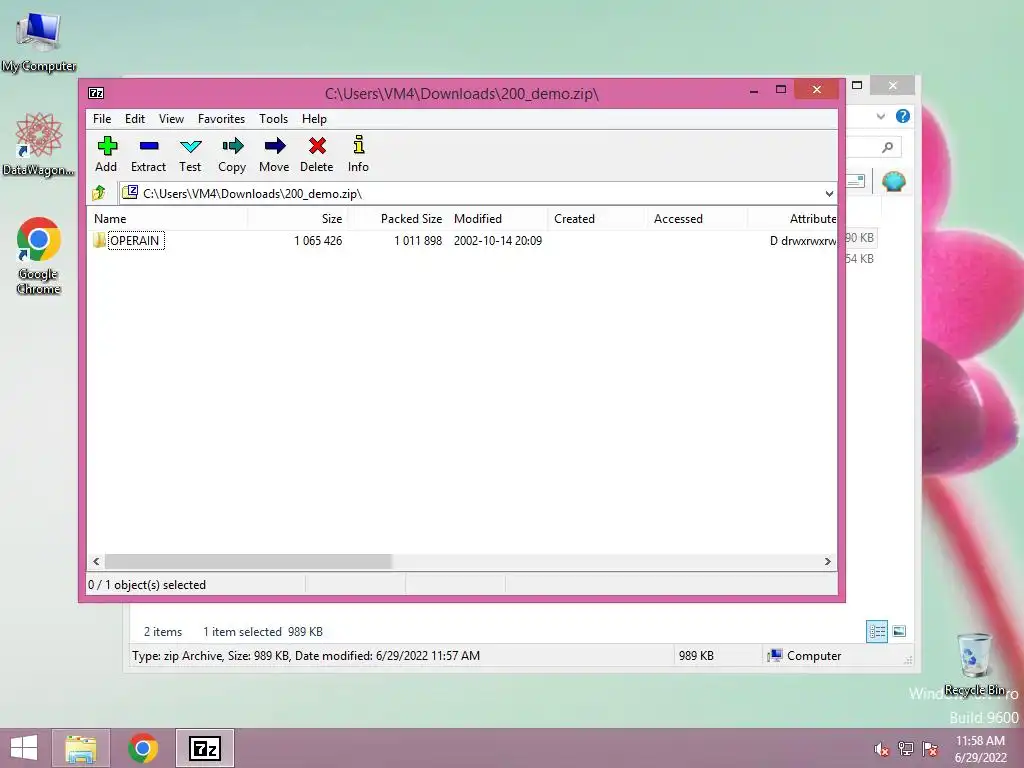Open the Recycle Bin icon
This screenshot has height=768, width=1024.
pos(974,663)
